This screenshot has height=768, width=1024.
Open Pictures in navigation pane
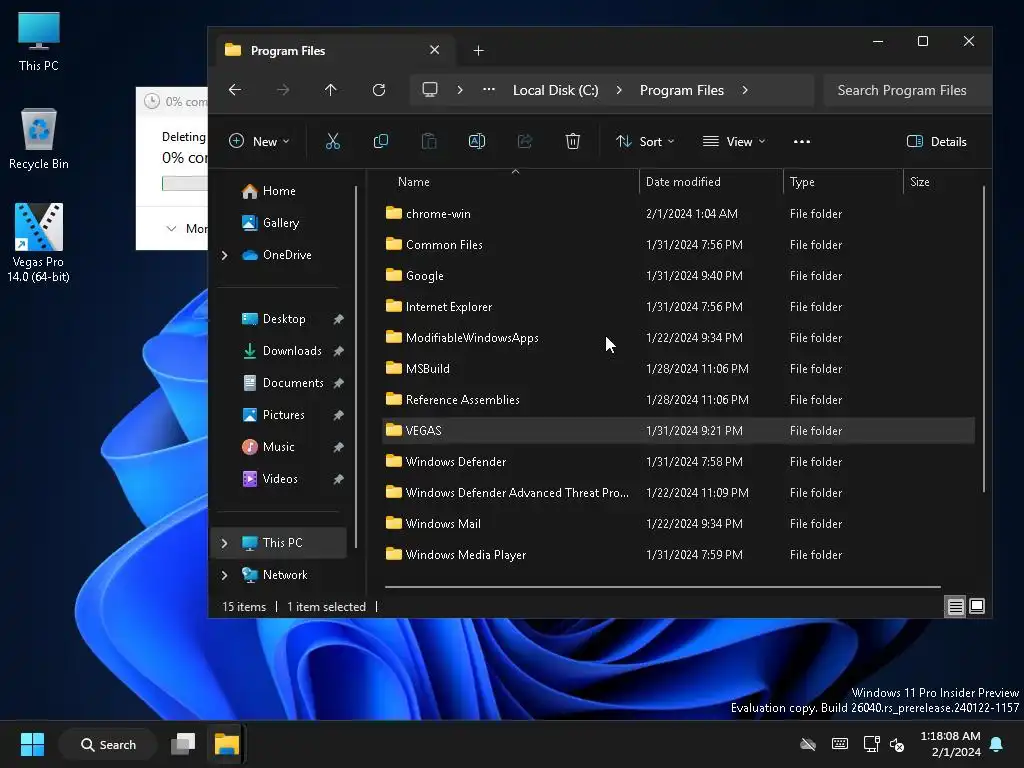(x=283, y=415)
